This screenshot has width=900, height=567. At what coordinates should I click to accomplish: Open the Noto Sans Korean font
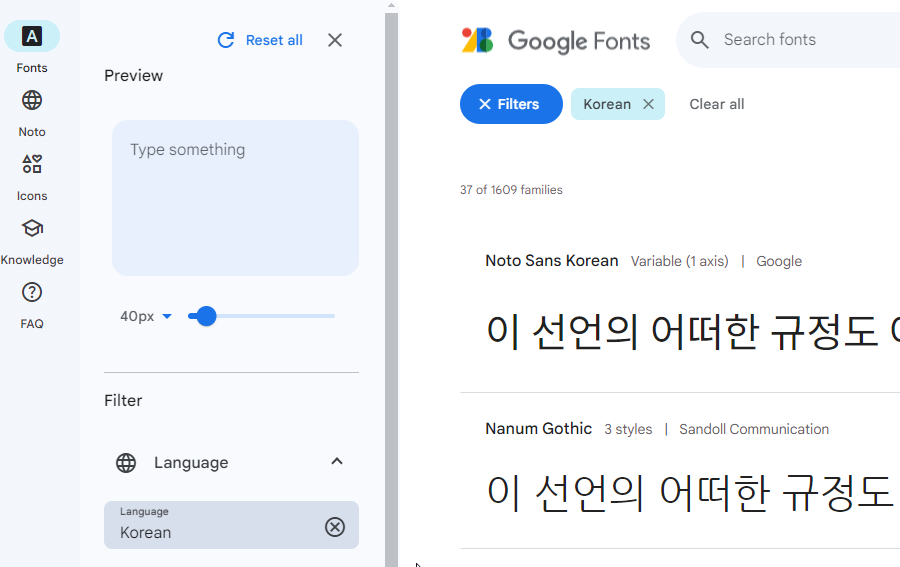[552, 261]
